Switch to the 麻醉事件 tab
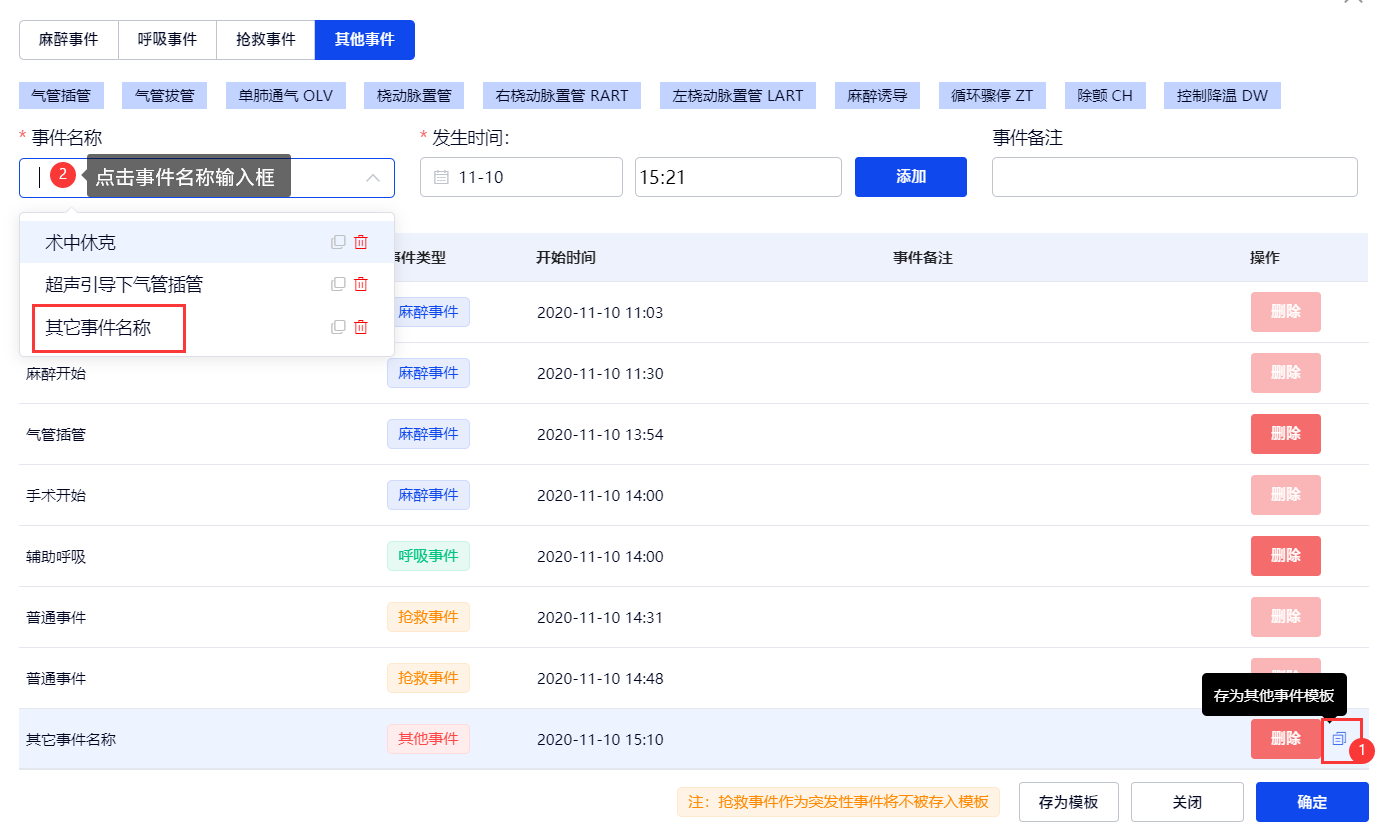Viewport: 1385px width, 837px height. point(68,40)
